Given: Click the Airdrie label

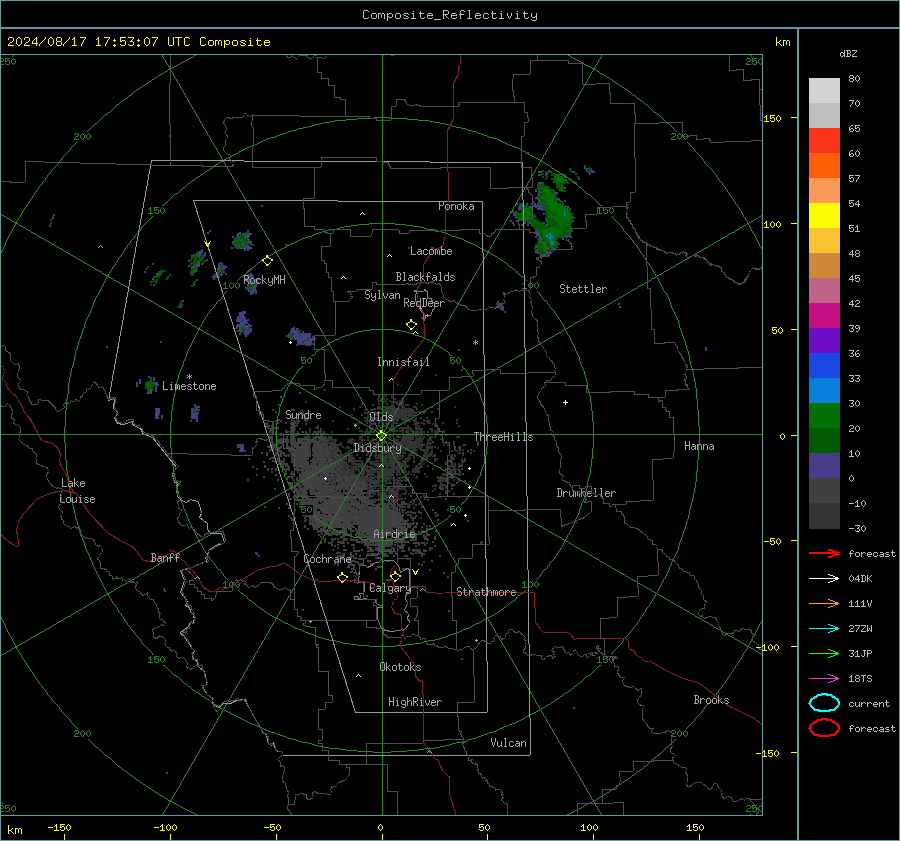Looking at the screenshot, I should coord(394,534).
